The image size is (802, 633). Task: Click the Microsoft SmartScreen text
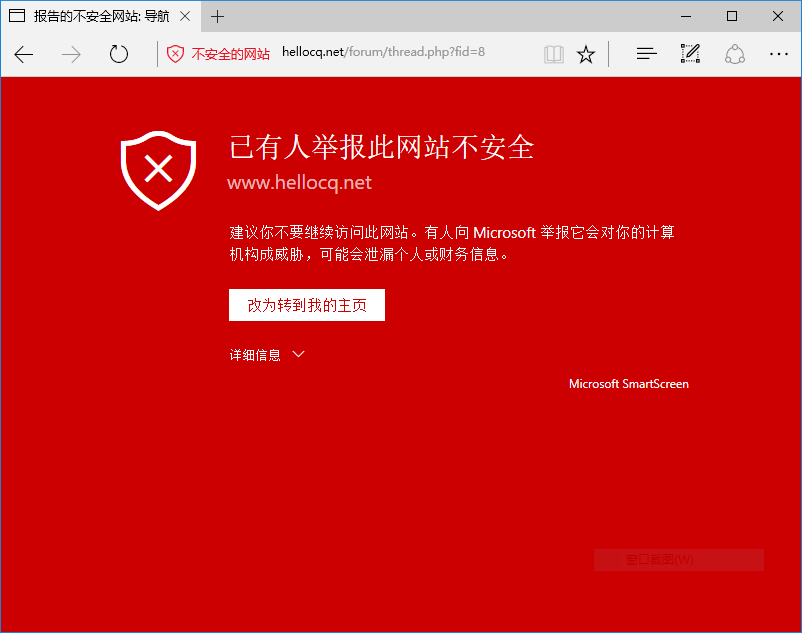[x=629, y=384]
